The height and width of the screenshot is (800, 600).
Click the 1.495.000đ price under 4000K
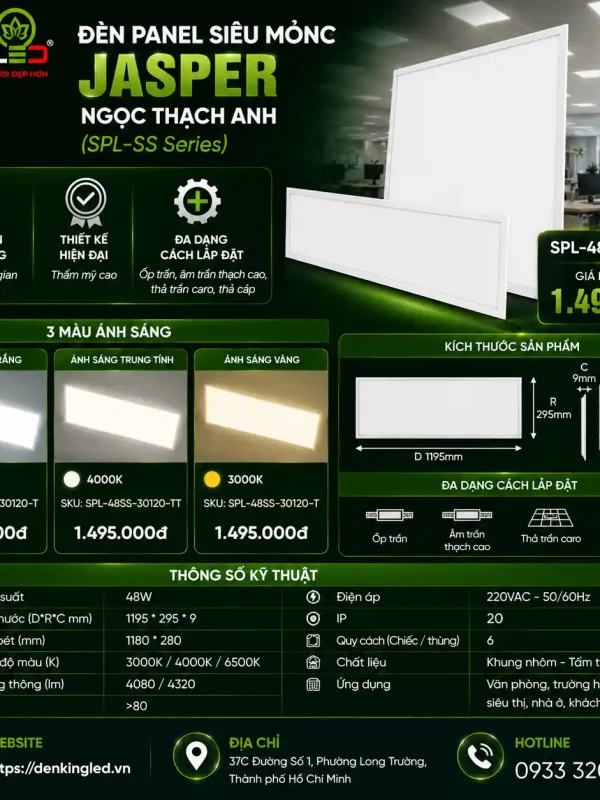[x=121, y=533]
